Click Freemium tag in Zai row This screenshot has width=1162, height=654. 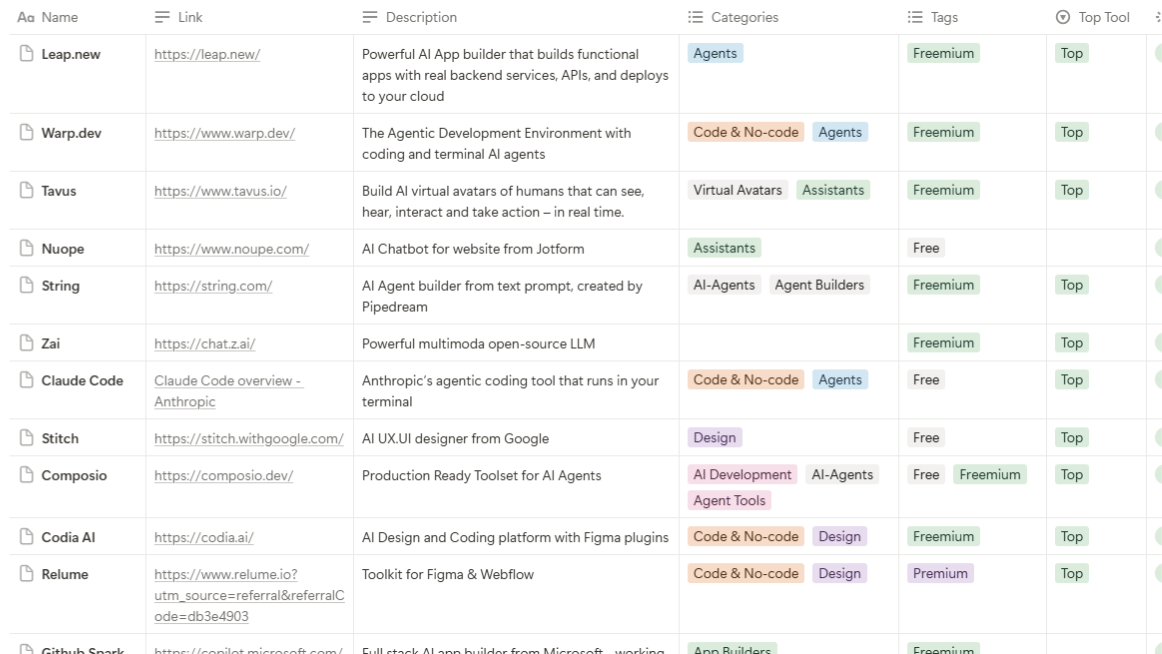point(943,342)
